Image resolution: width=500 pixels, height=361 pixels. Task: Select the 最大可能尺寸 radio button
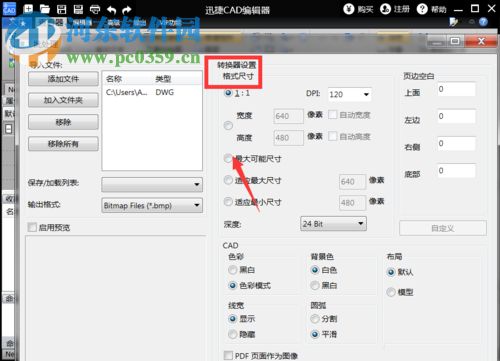tap(228, 158)
